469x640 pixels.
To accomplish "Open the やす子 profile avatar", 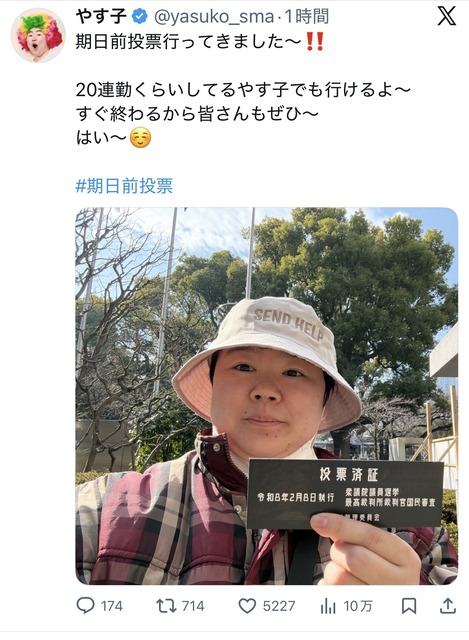I will 38,35.
